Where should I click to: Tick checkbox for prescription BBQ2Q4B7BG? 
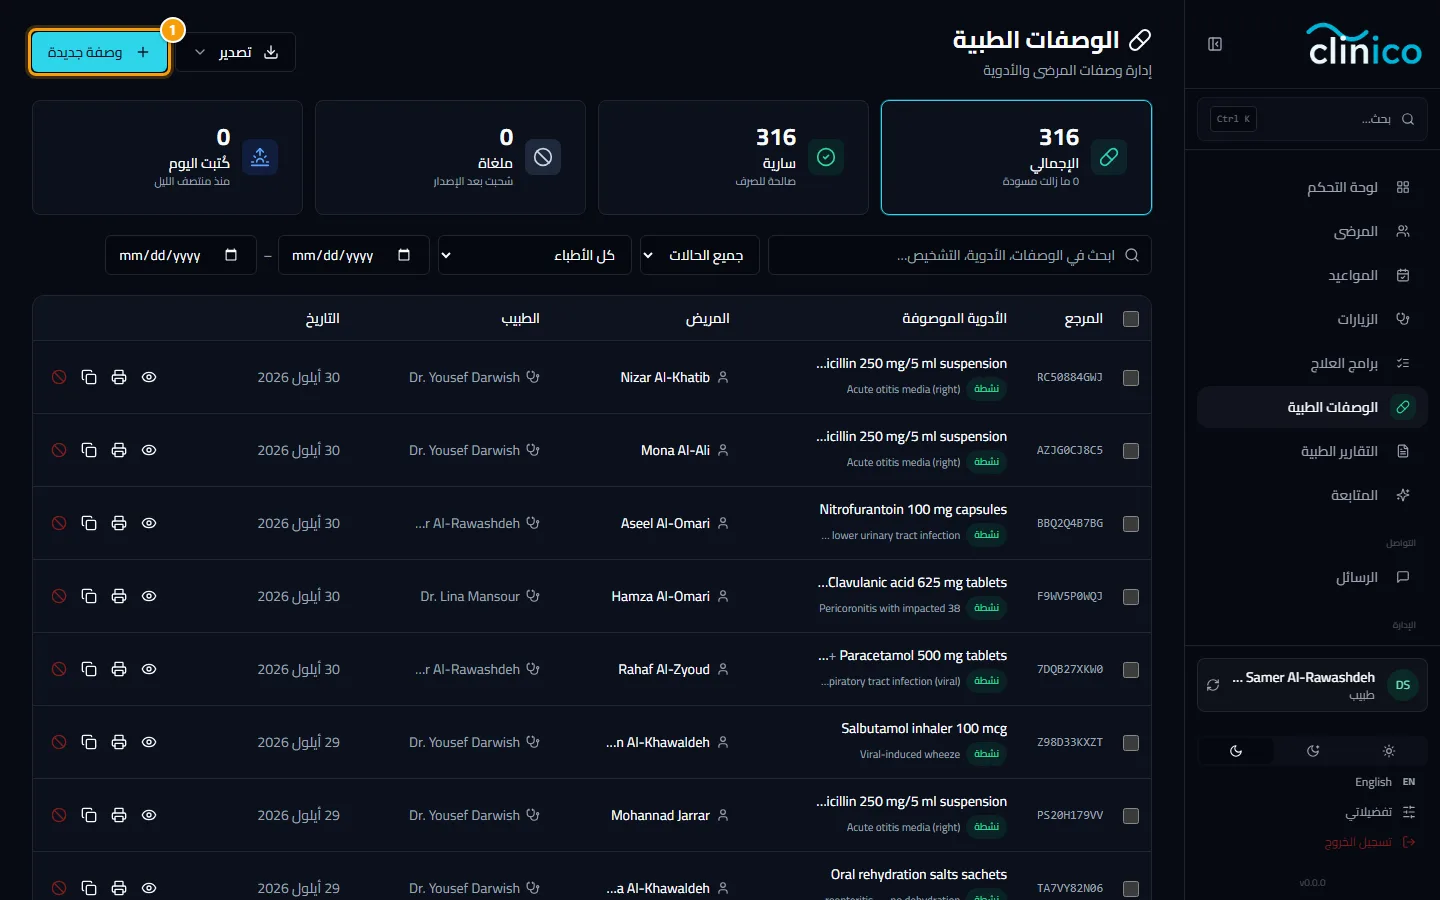(x=1131, y=524)
